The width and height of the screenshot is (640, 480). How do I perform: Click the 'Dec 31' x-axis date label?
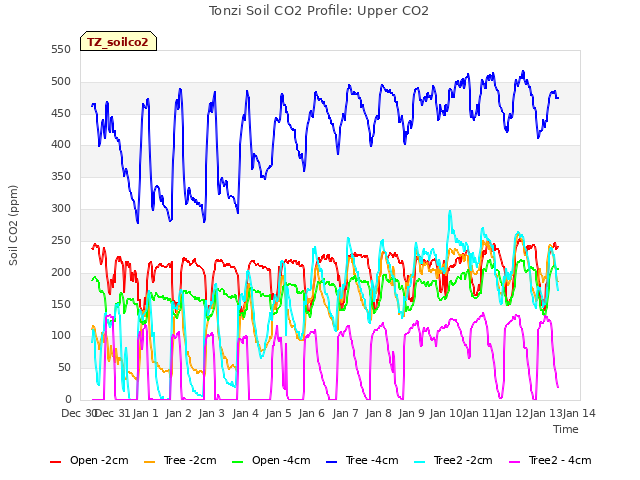pos(112,413)
